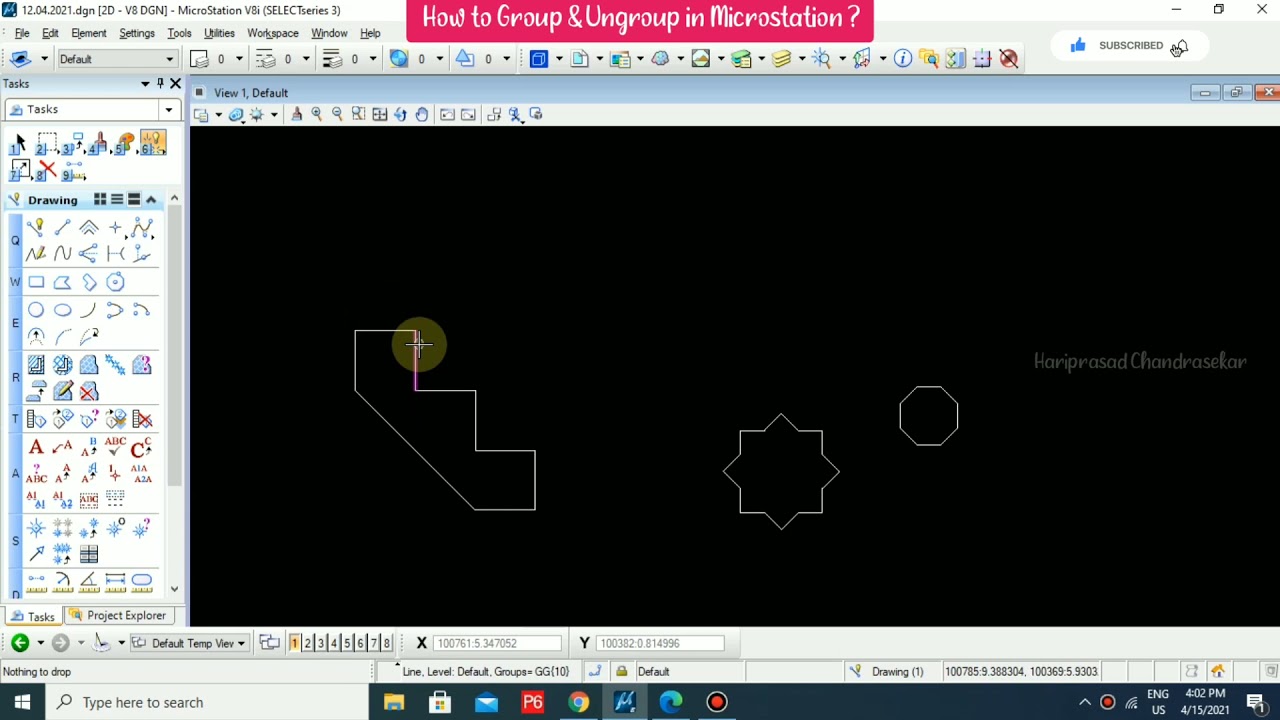
Task: Toggle view 8 button
Action: point(386,643)
